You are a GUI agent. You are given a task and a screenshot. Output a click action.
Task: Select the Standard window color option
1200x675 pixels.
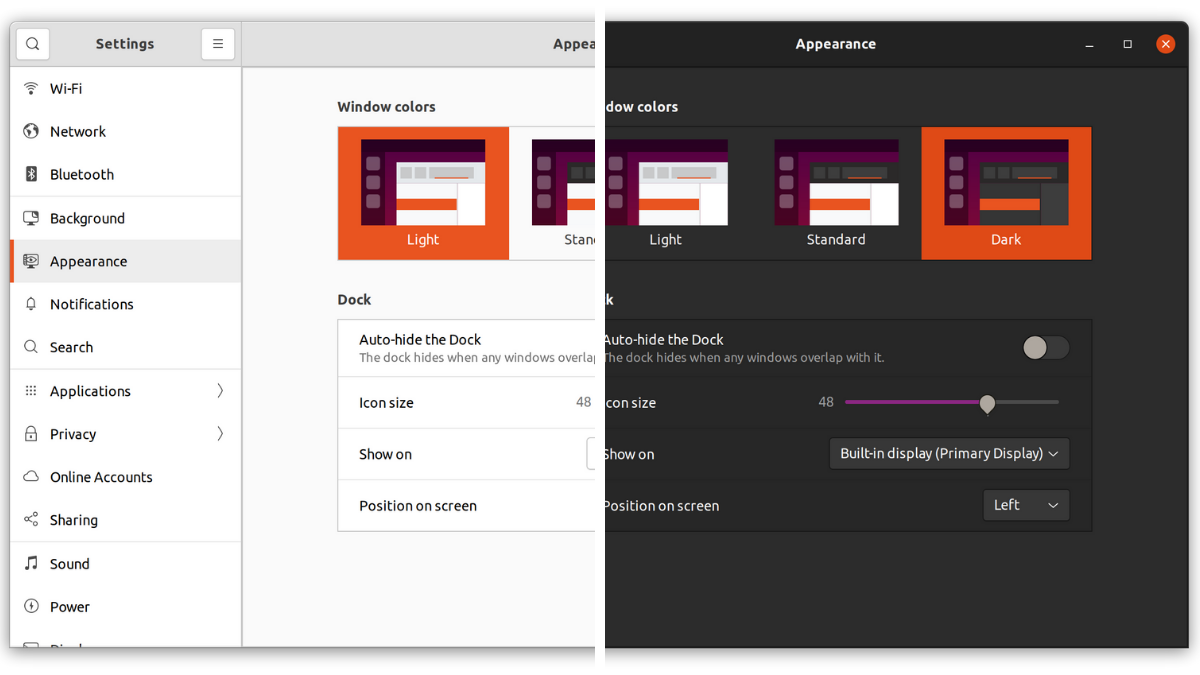pyautogui.click(x=836, y=193)
